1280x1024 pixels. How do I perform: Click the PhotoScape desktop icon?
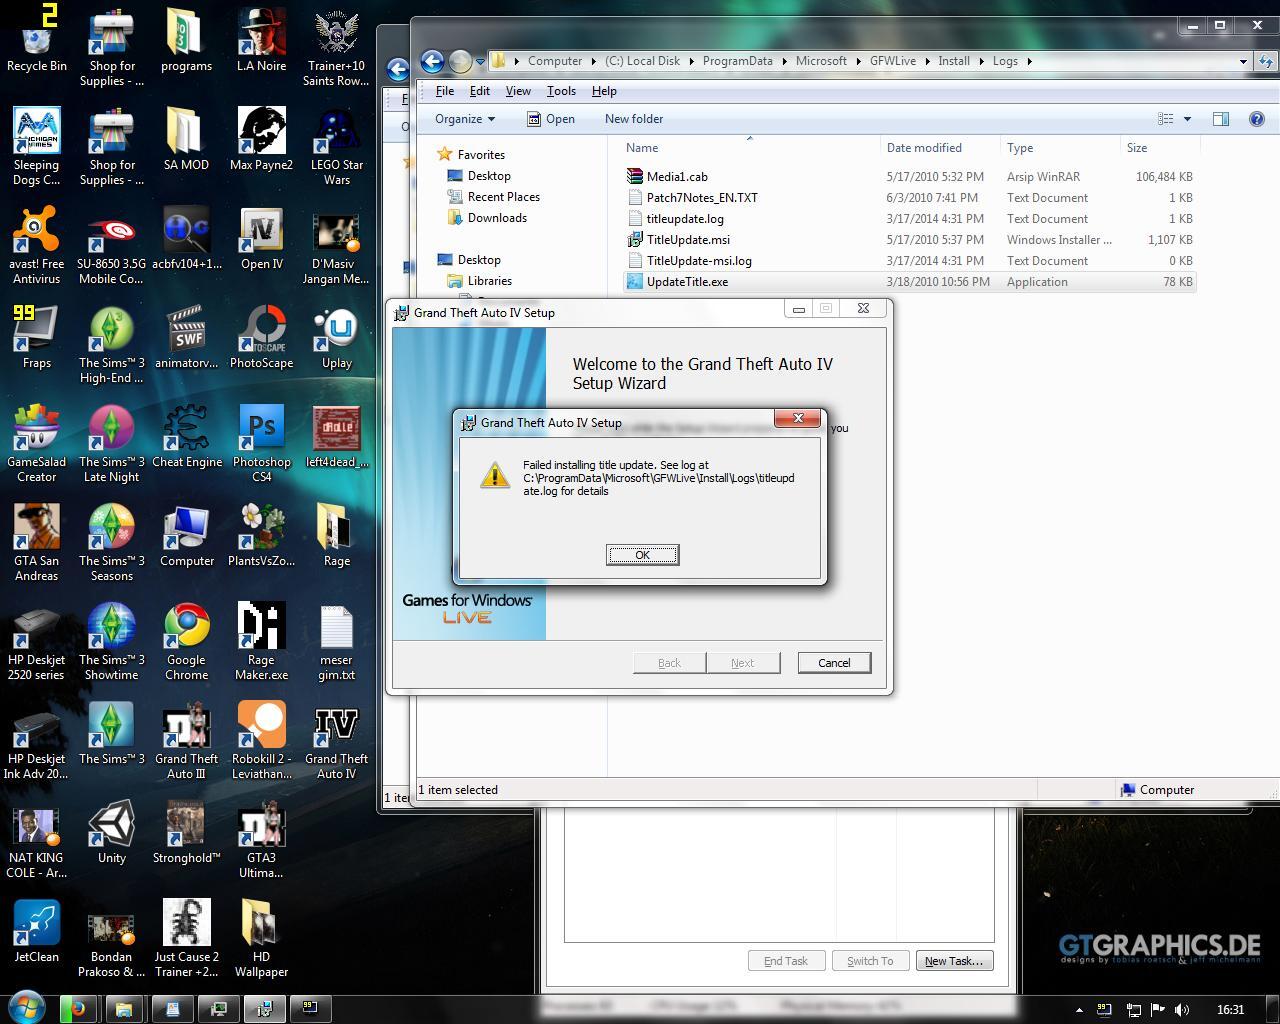coord(261,337)
